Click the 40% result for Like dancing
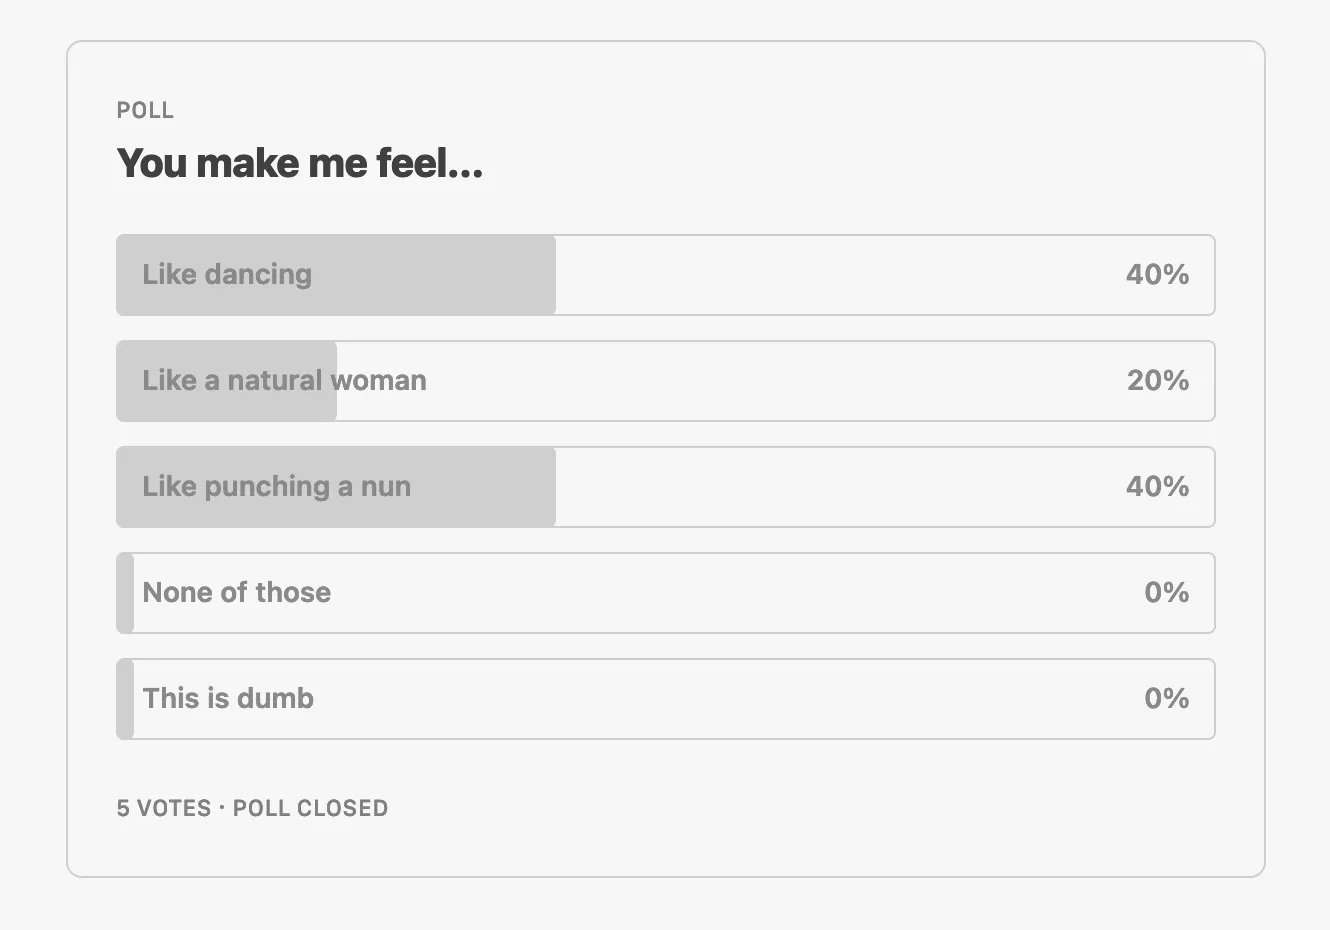 [1157, 275]
